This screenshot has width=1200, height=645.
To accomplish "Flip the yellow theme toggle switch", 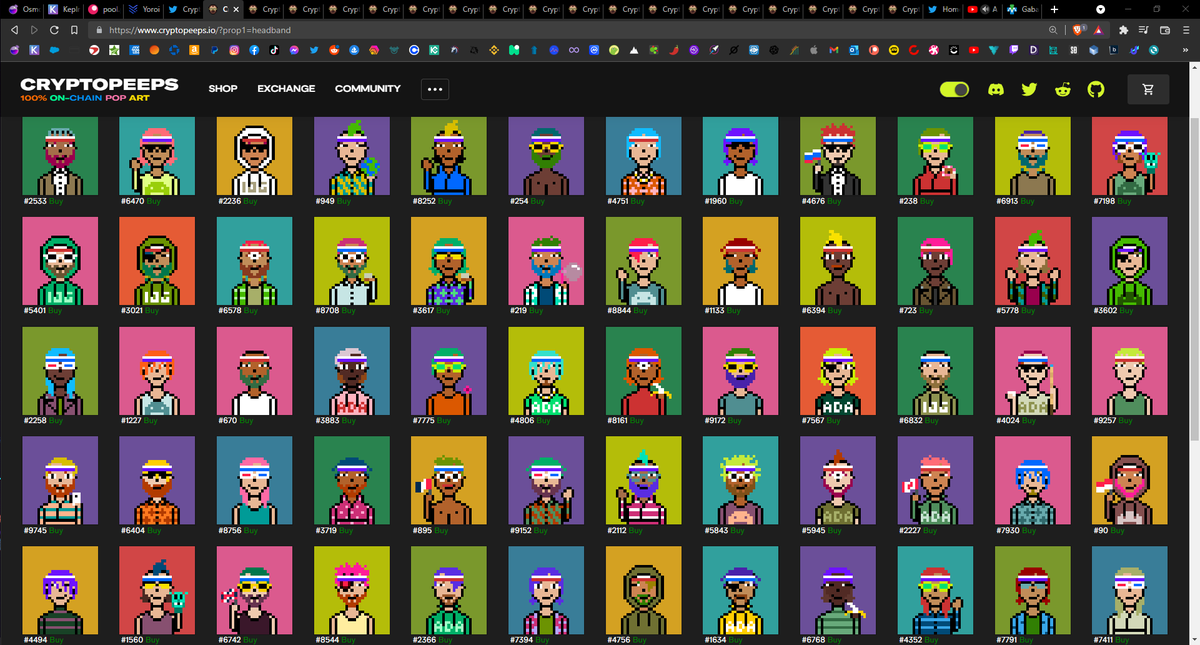I will (954, 89).
